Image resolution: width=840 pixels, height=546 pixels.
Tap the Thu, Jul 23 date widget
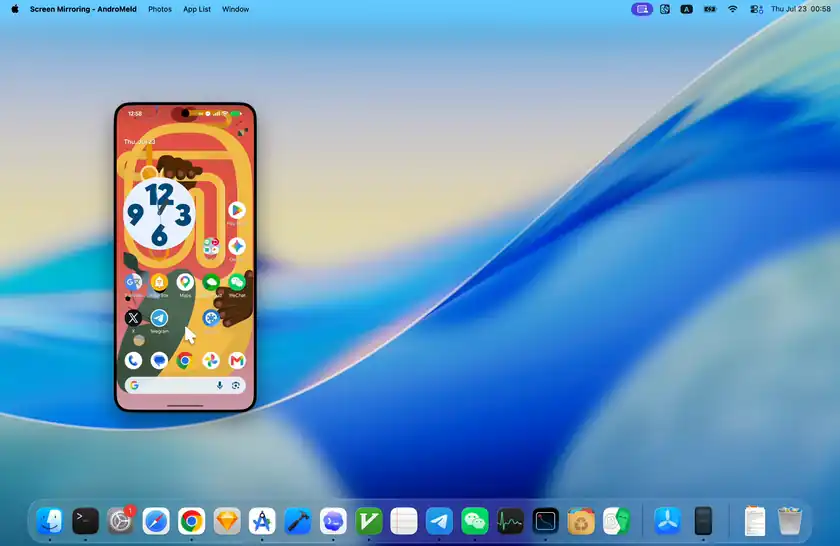tap(139, 141)
